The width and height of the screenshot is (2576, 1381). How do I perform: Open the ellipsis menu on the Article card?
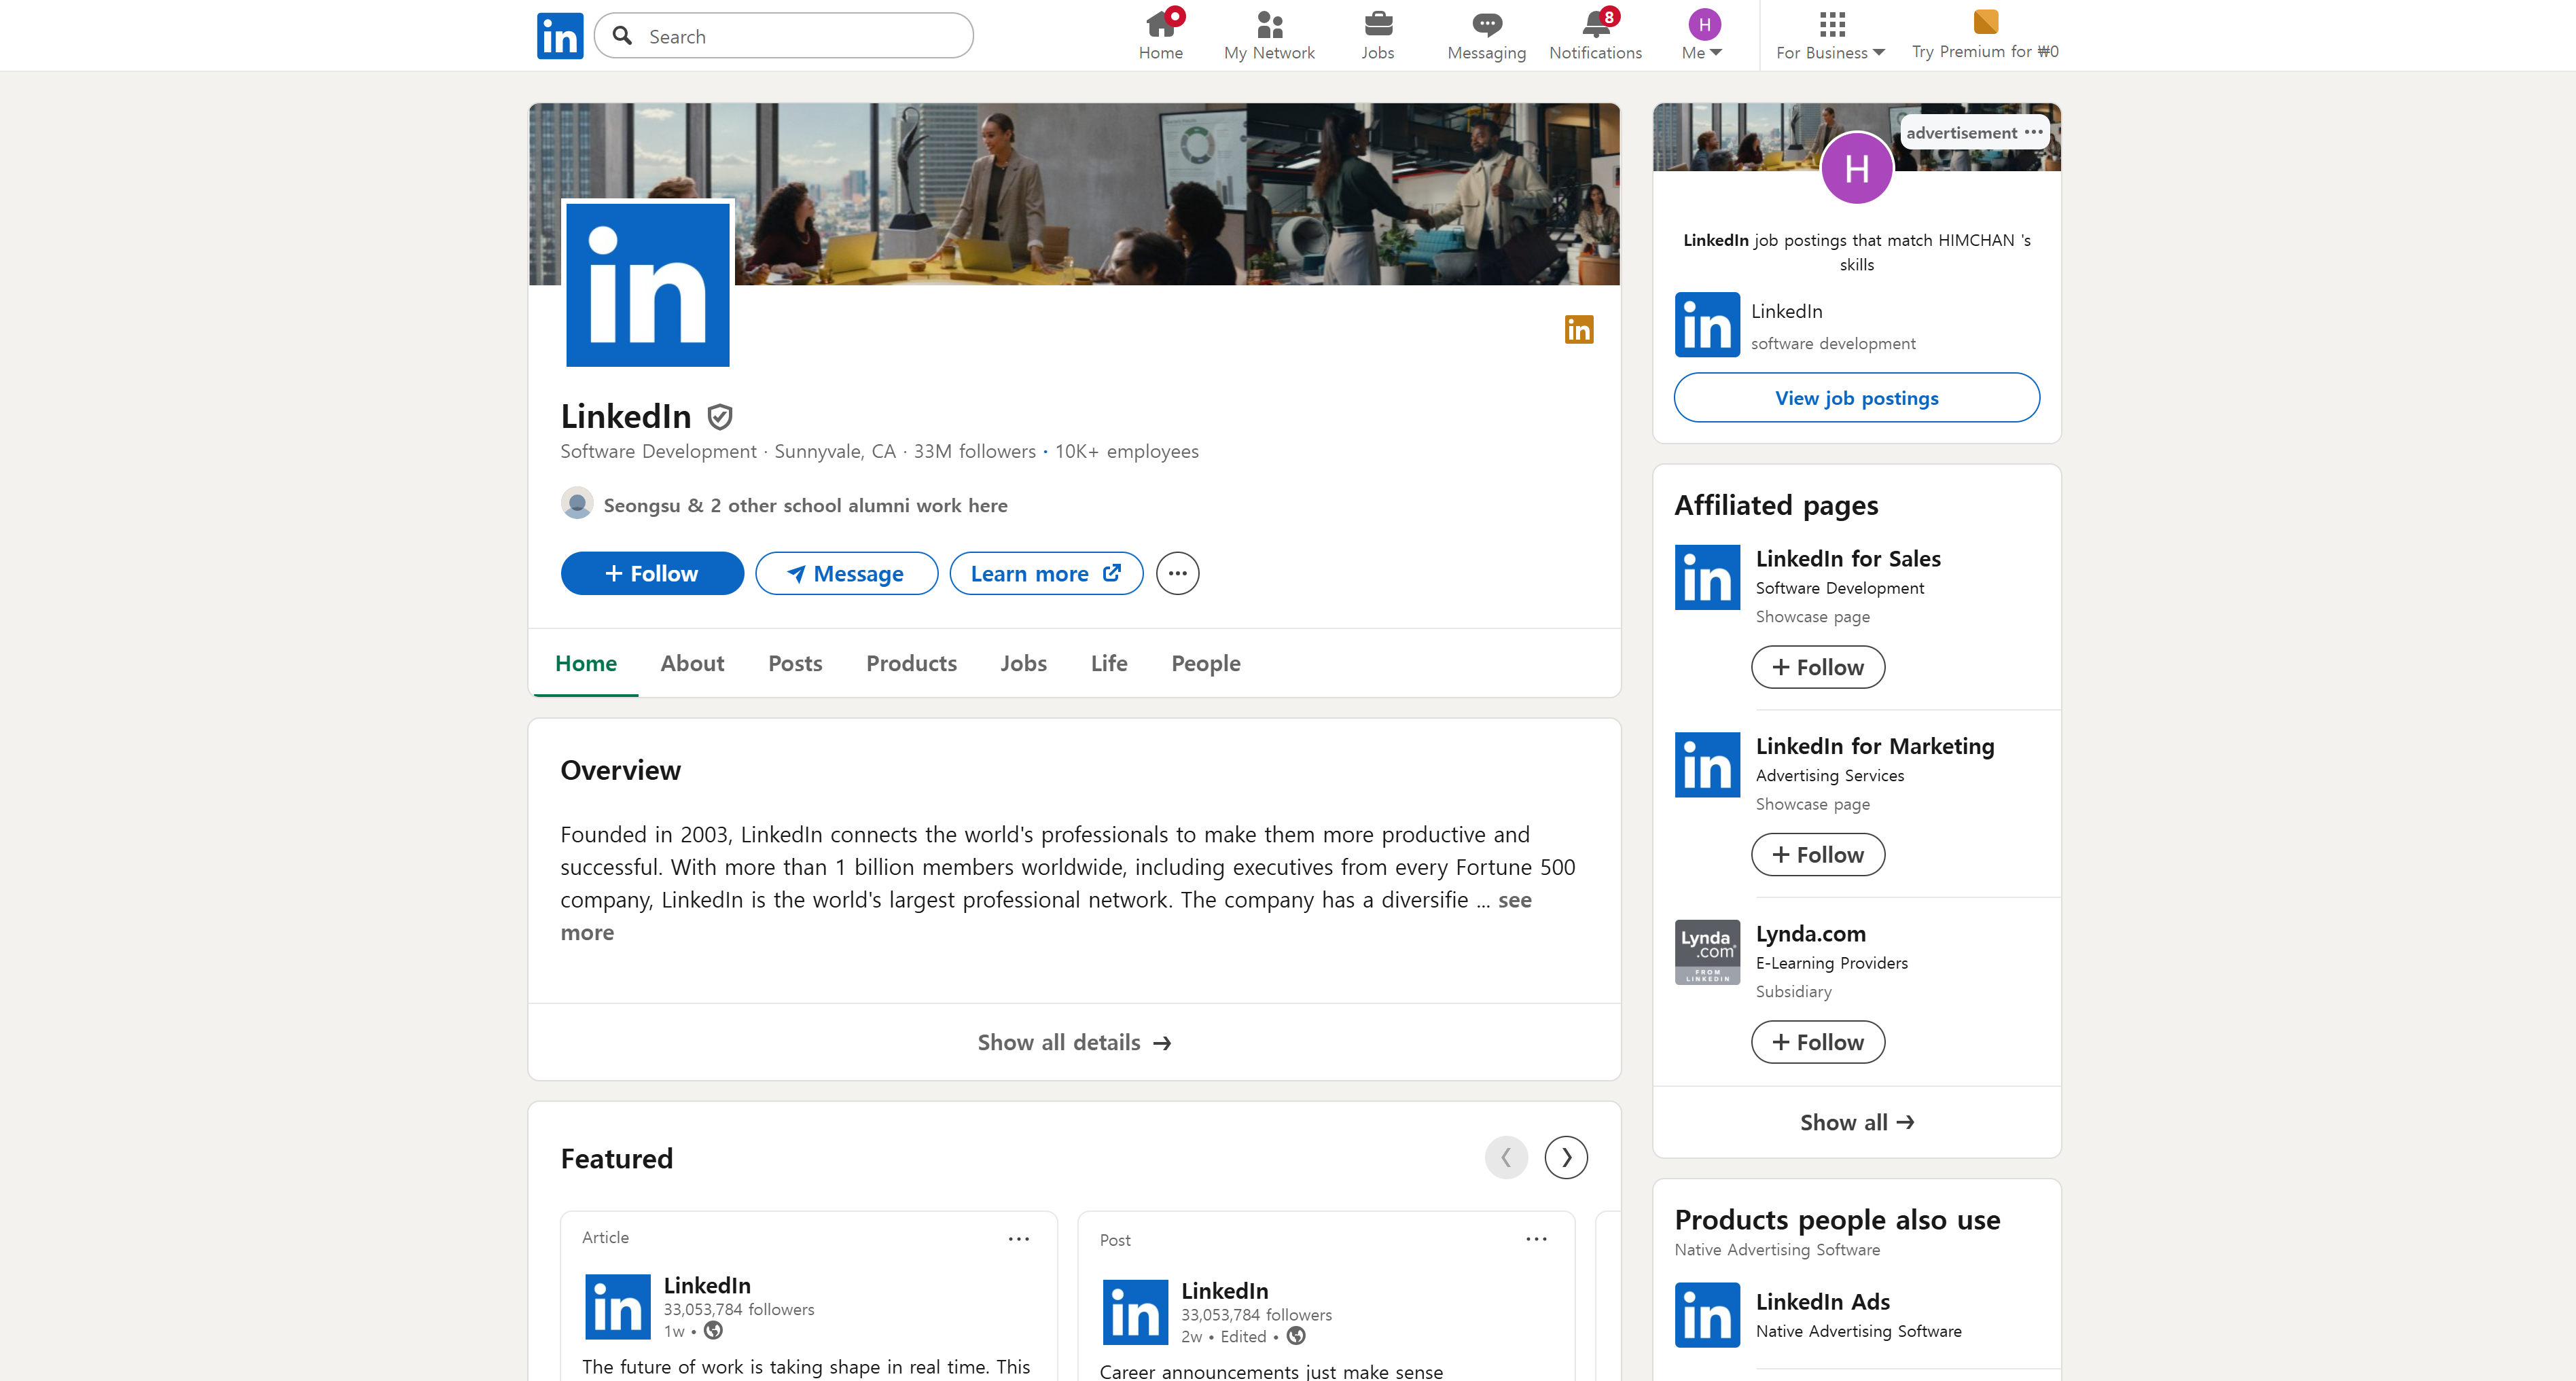1019,1239
